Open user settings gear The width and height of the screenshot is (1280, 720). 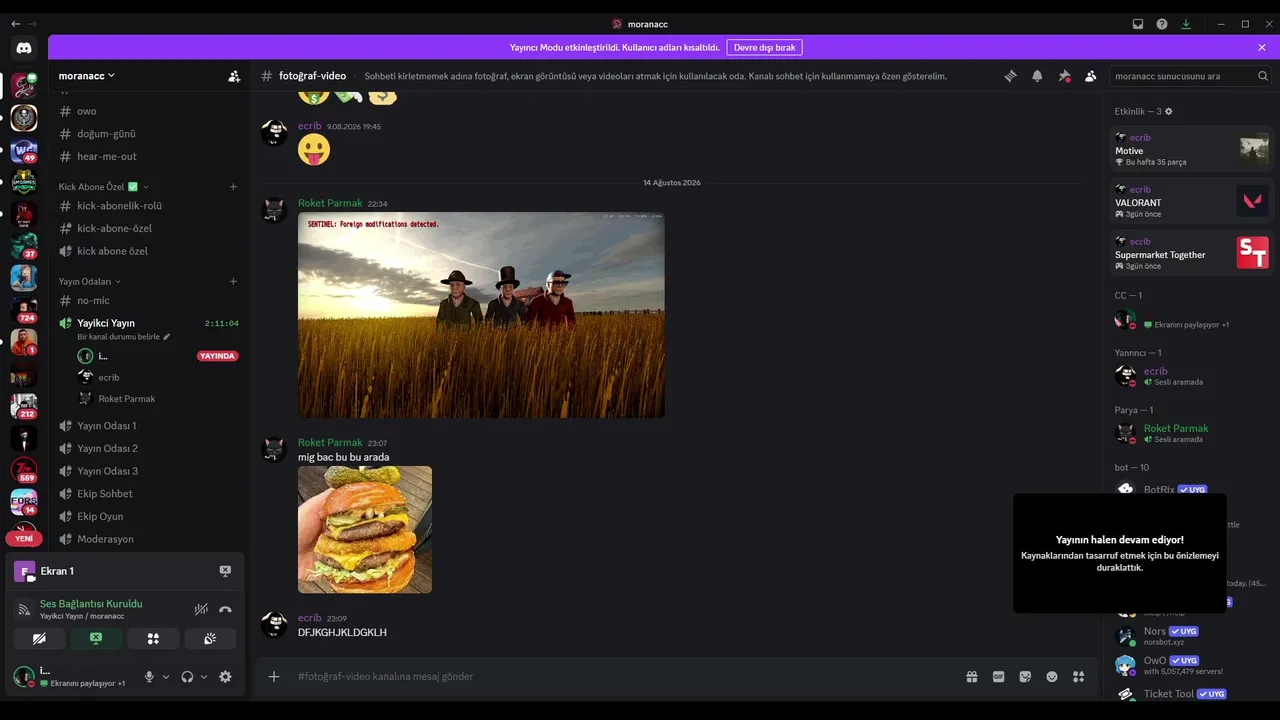pos(225,677)
